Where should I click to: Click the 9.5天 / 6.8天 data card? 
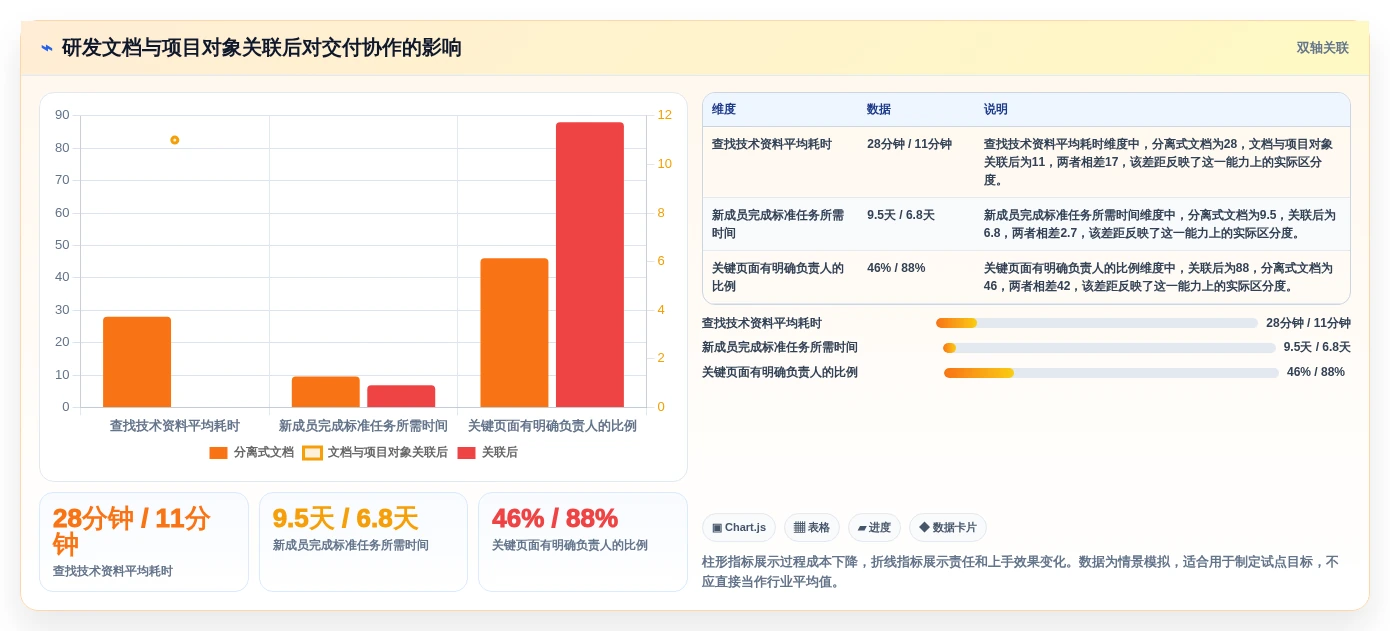(363, 542)
